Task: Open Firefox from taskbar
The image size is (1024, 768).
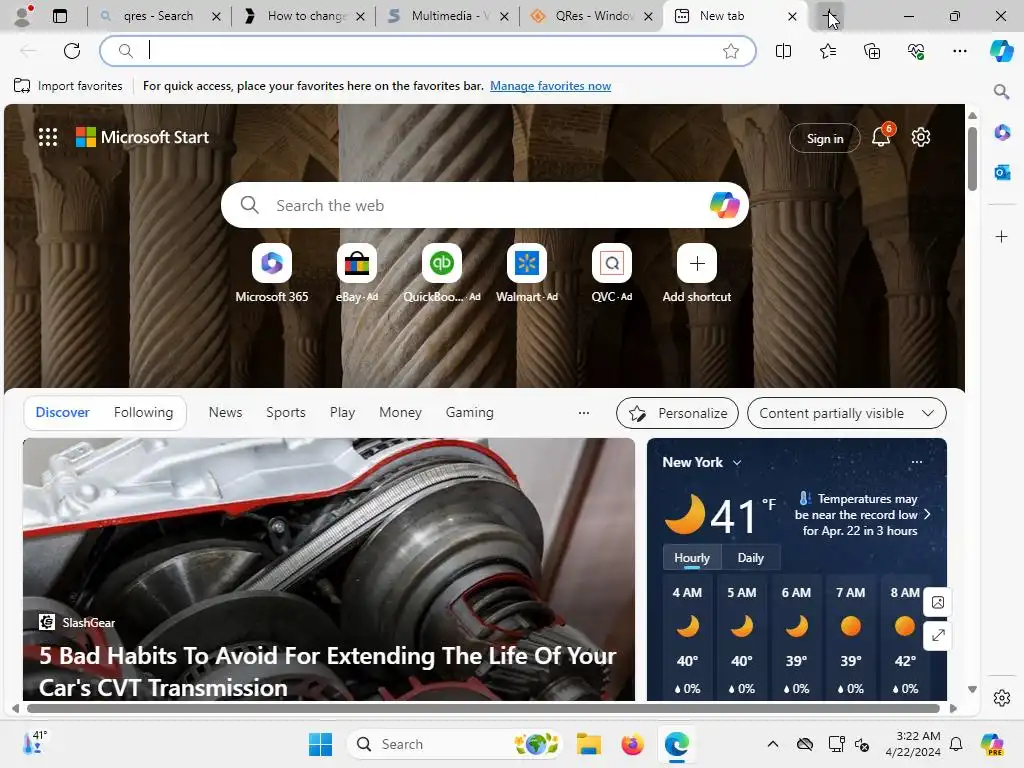Action: point(632,744)
